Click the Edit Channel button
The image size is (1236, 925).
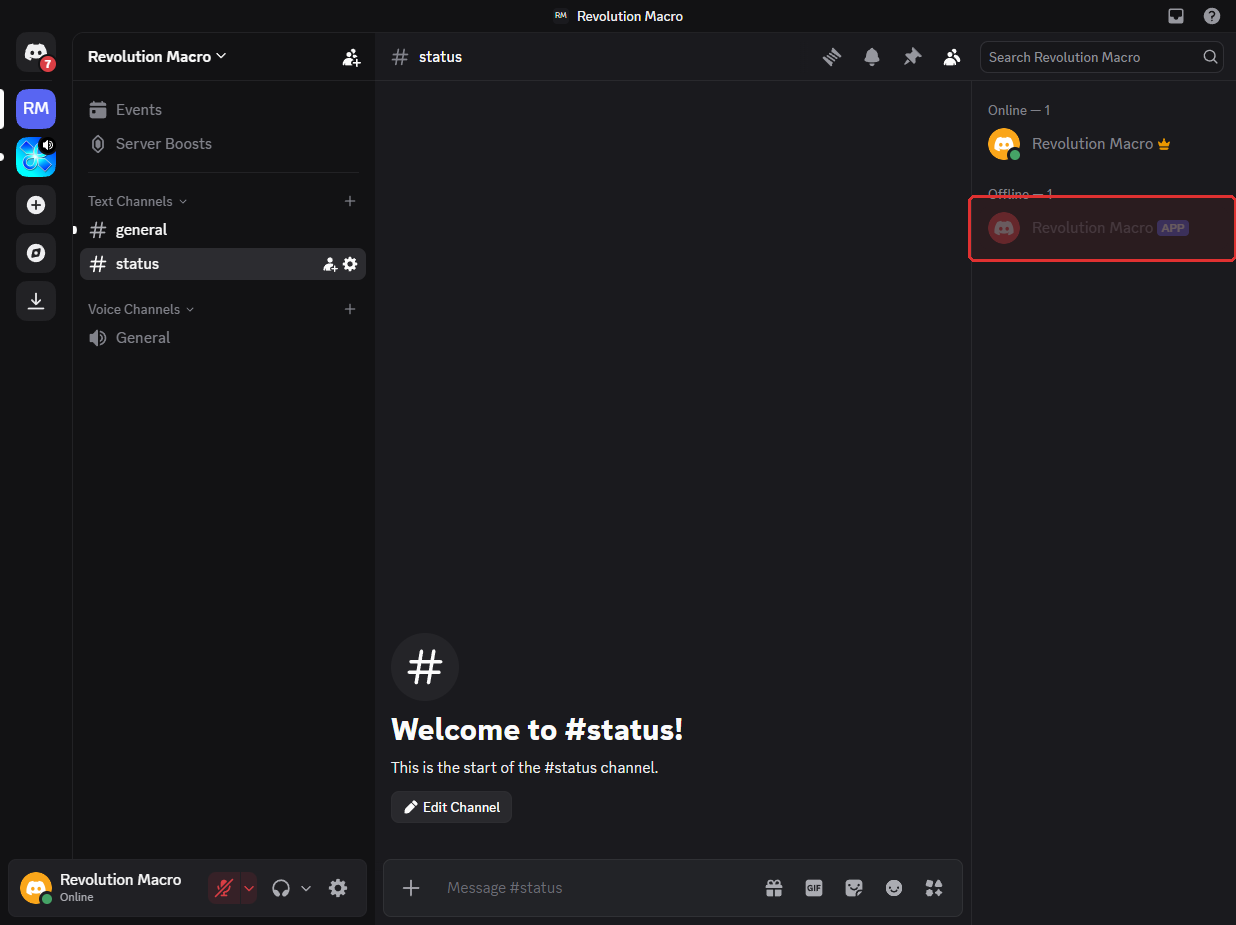(x=451, y=807)
